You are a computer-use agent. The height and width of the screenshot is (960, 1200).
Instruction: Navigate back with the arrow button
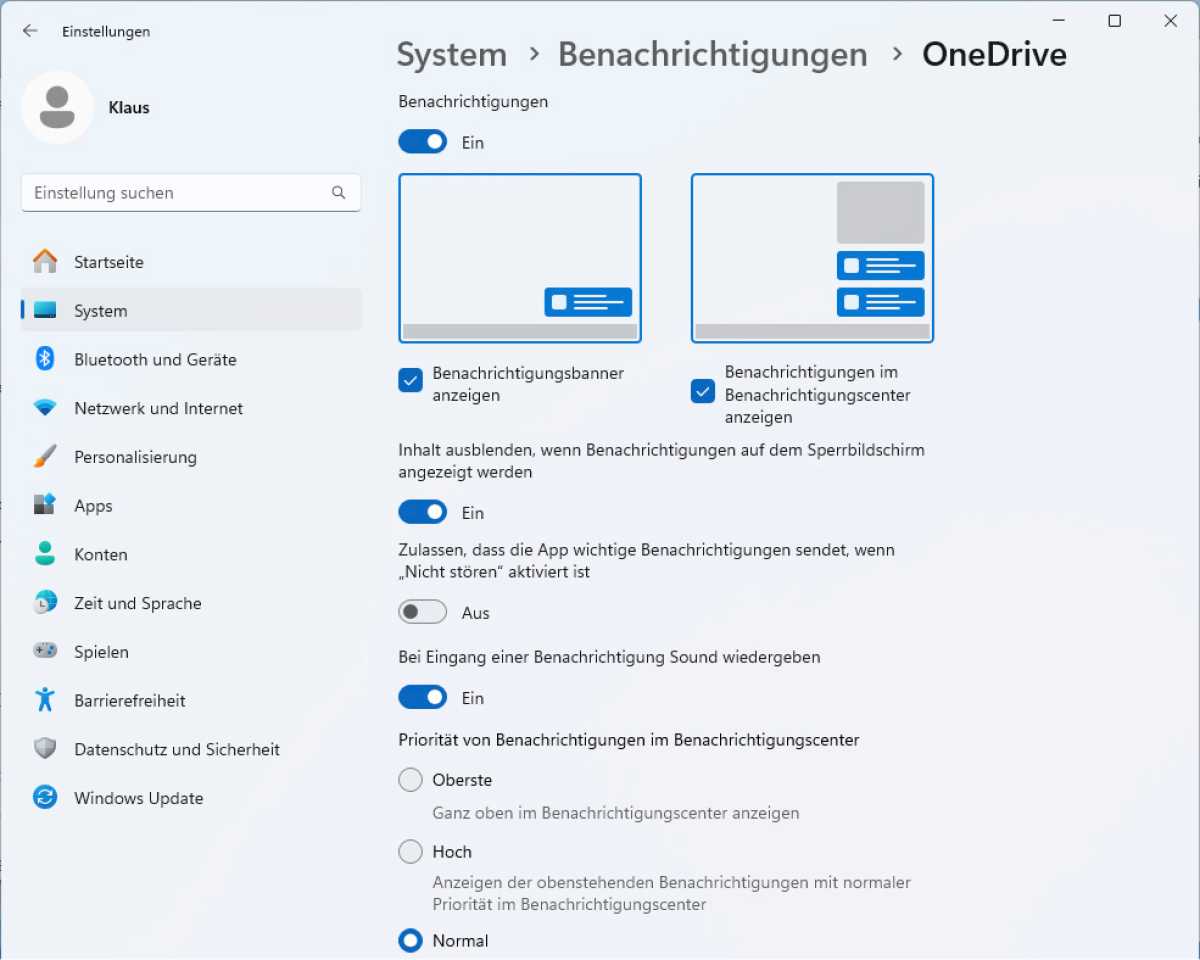30,30
